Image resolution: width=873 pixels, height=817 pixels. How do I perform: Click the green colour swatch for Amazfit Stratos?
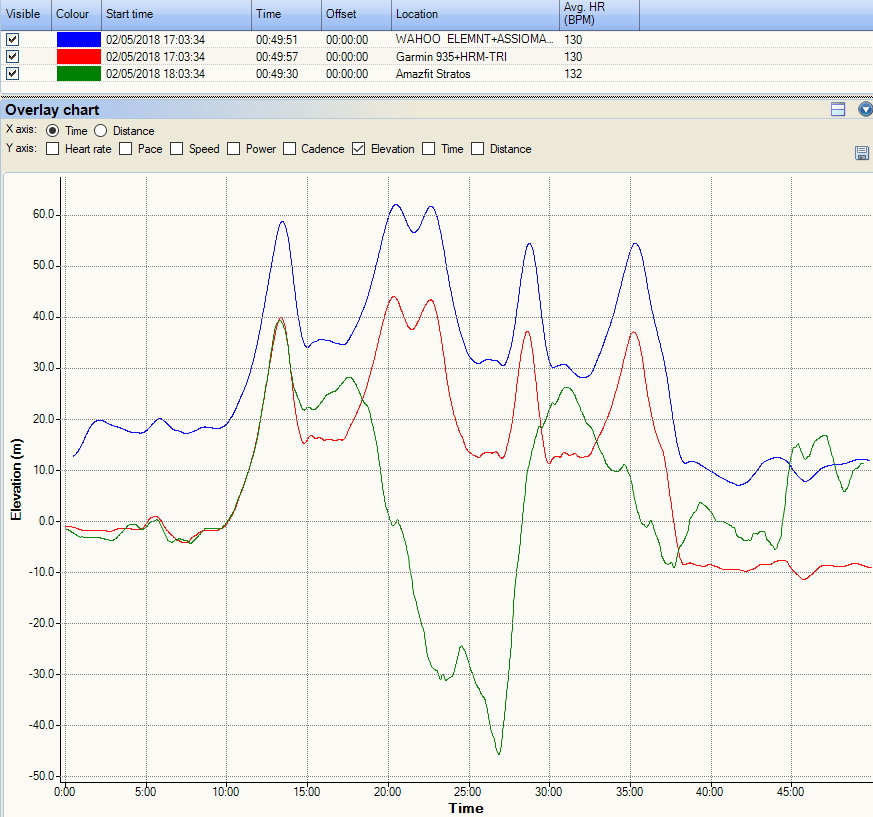[x=78, y=73]
